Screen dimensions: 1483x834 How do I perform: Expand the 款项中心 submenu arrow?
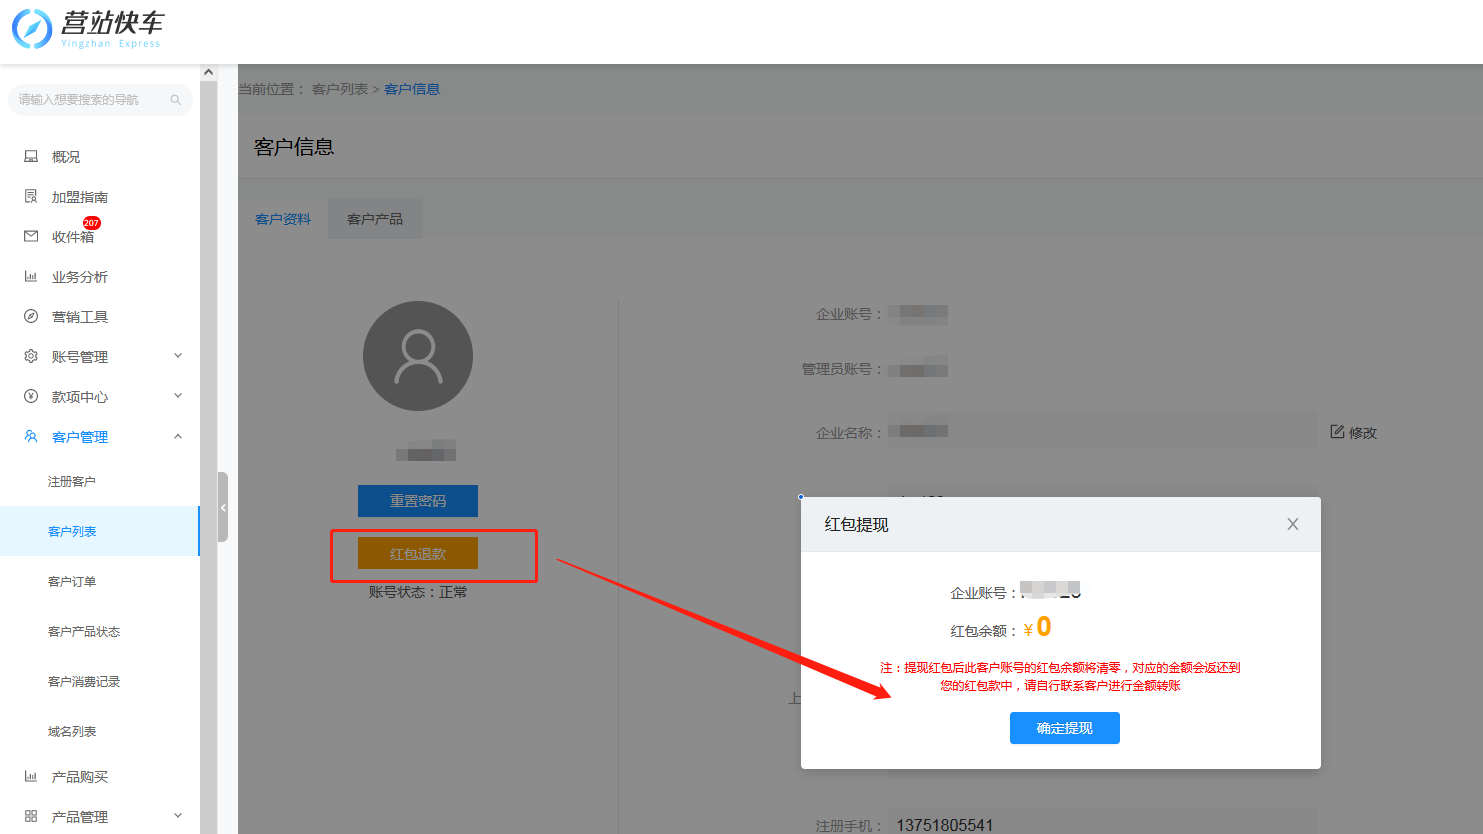178,396
